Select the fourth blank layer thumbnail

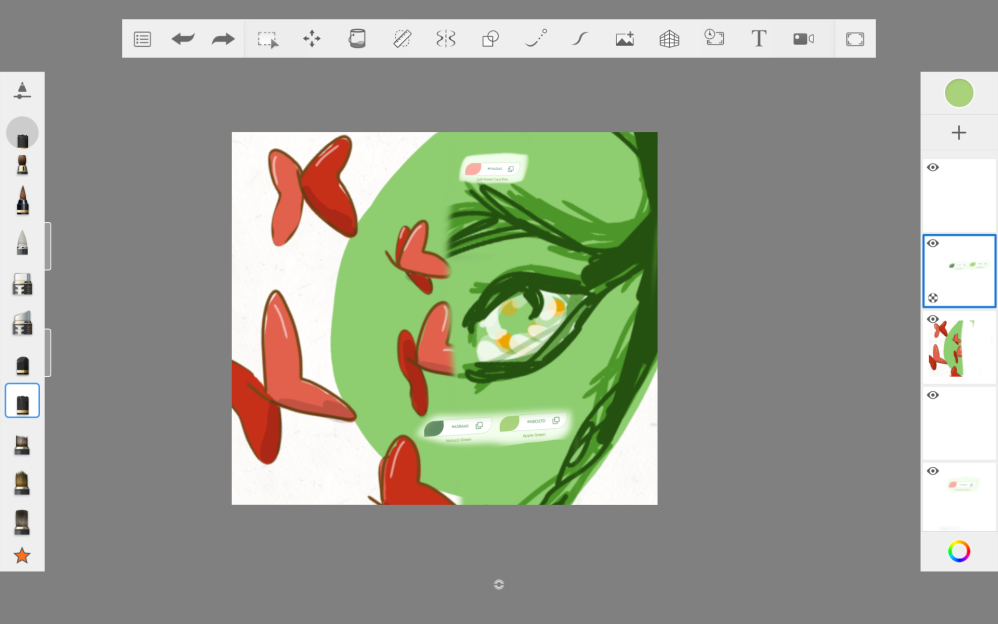(x=959, y=423)
